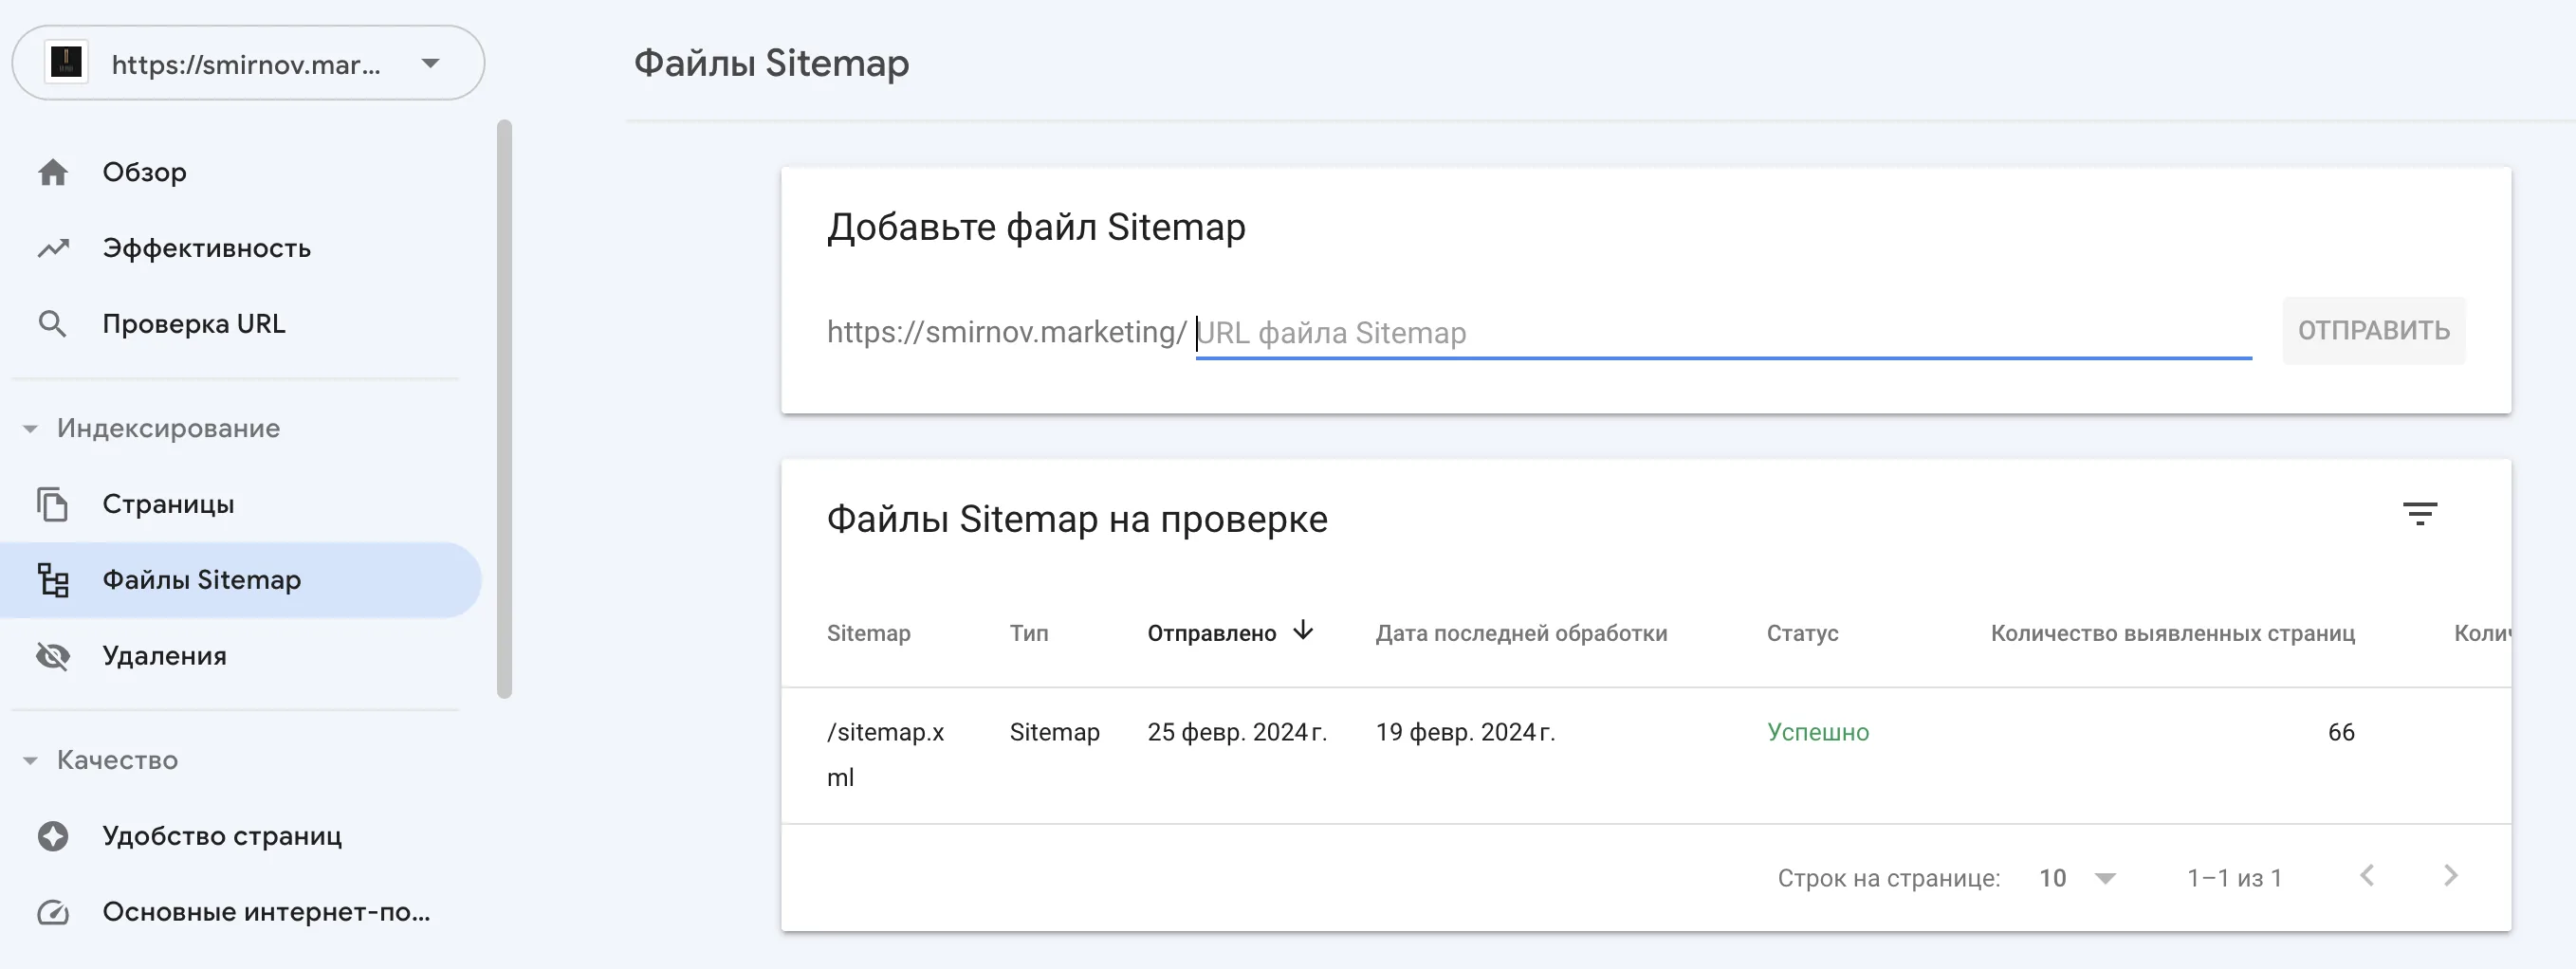Click the Удобство страниц page experience icon
This screenshot has width=2576, height=969.
[52, 835]
